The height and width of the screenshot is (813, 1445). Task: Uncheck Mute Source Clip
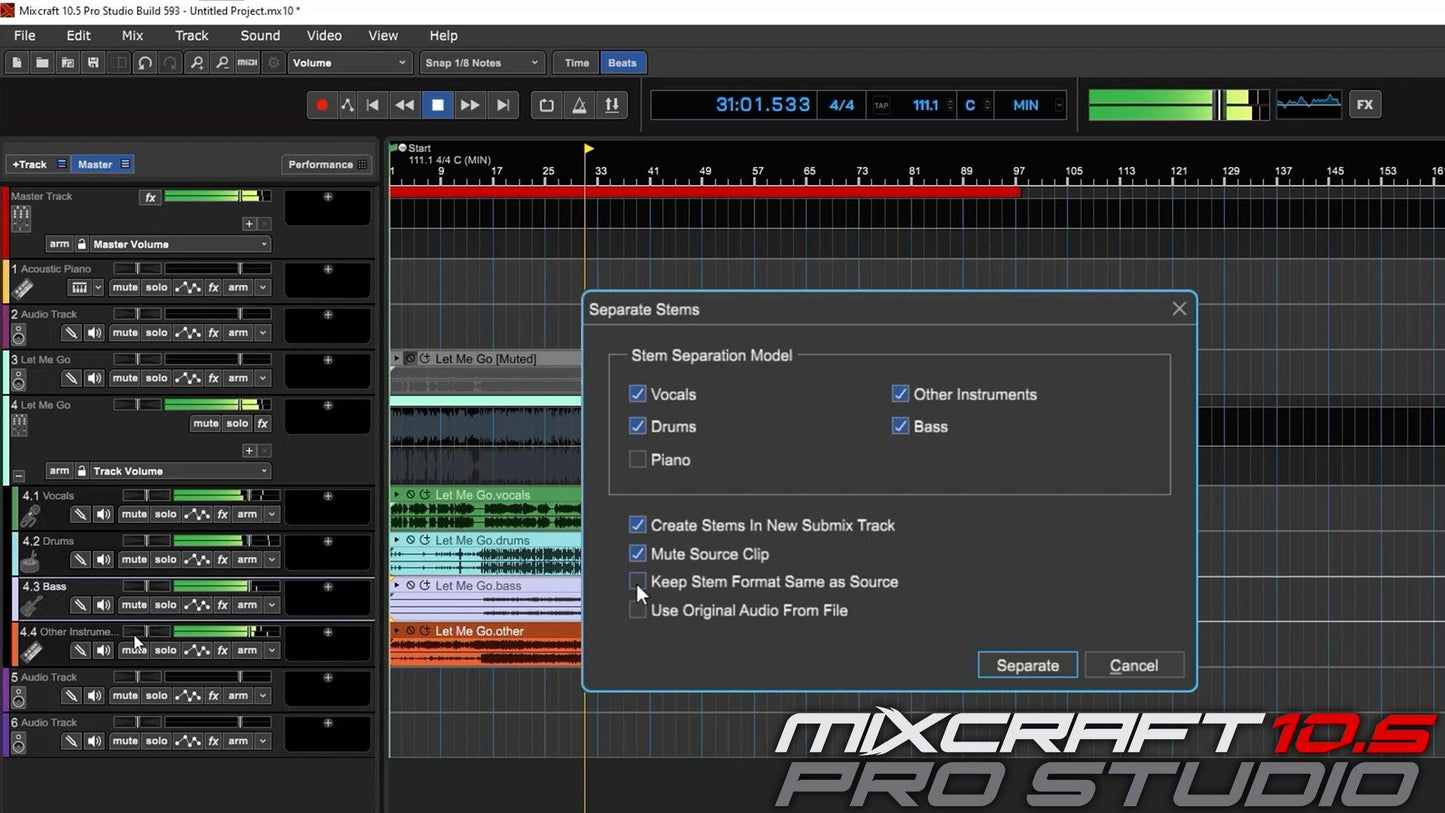(637, 553)
